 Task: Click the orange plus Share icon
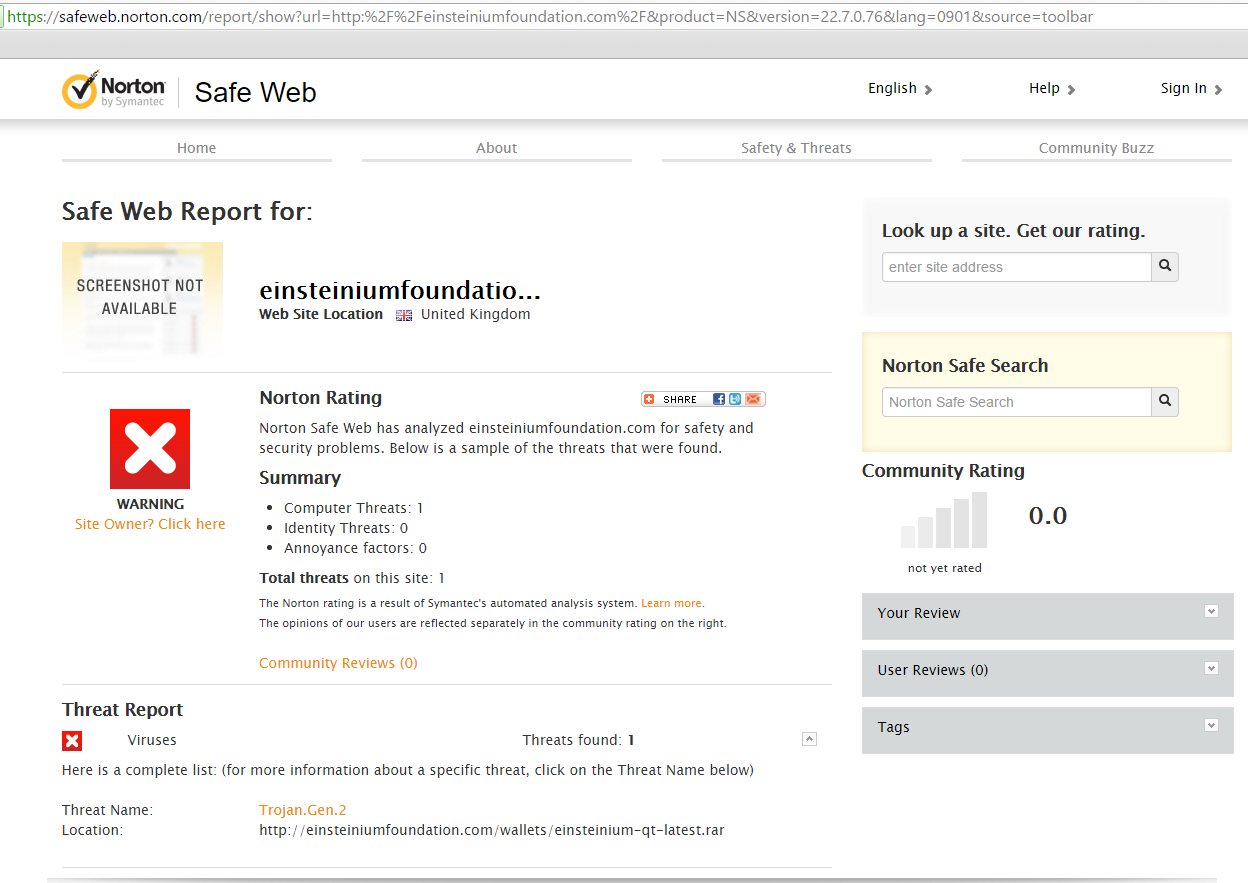click(x=649, y=399)
